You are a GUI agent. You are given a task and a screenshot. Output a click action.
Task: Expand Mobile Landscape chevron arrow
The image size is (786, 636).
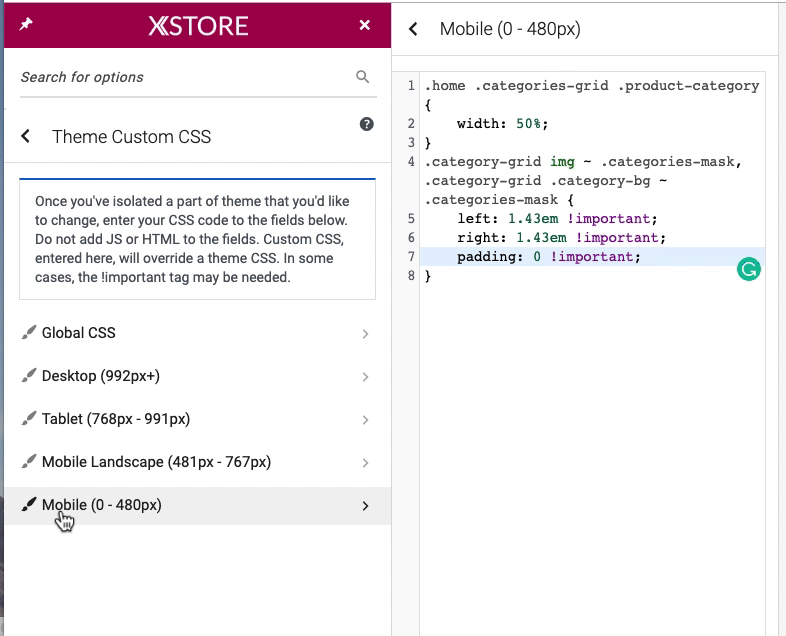365,463
